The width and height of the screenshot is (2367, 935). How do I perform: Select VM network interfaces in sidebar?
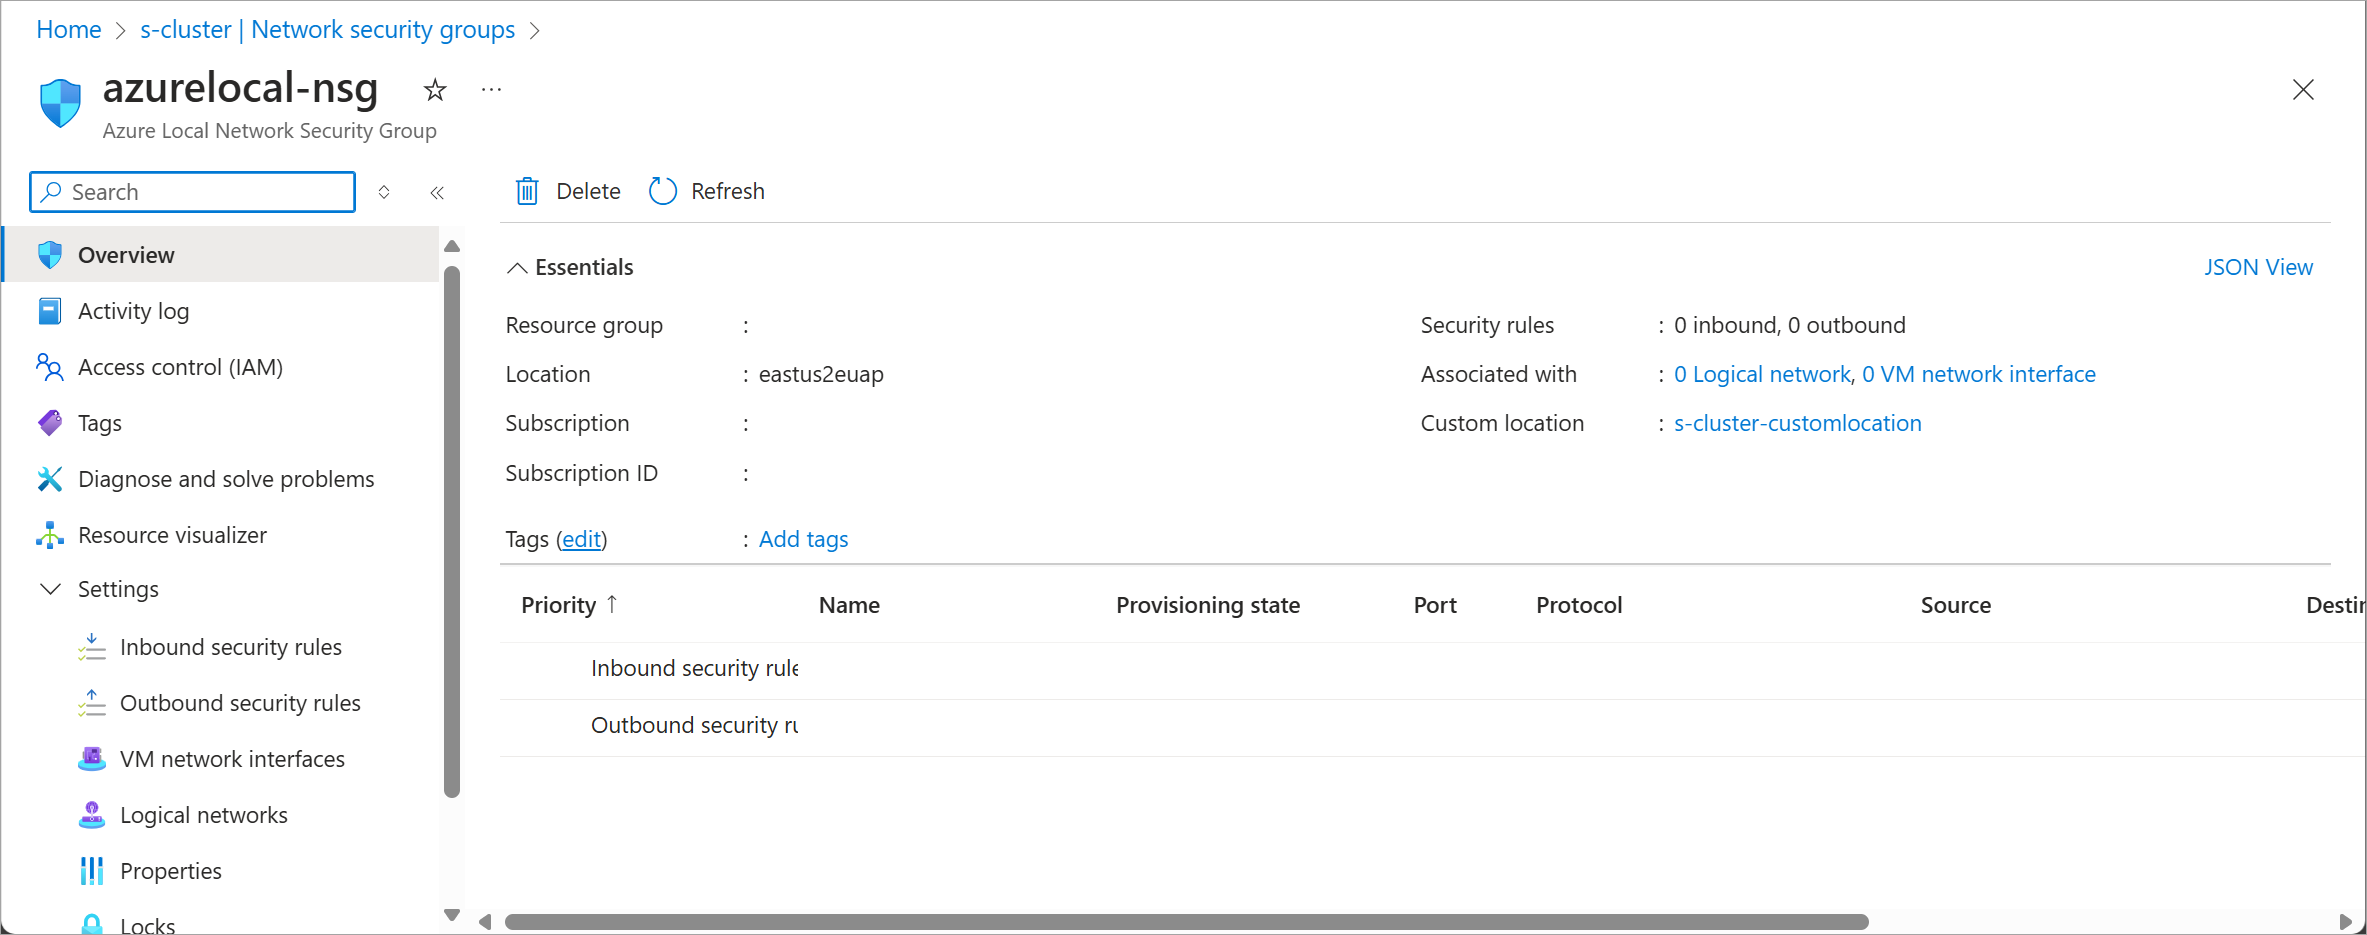(x=232, y=759)
